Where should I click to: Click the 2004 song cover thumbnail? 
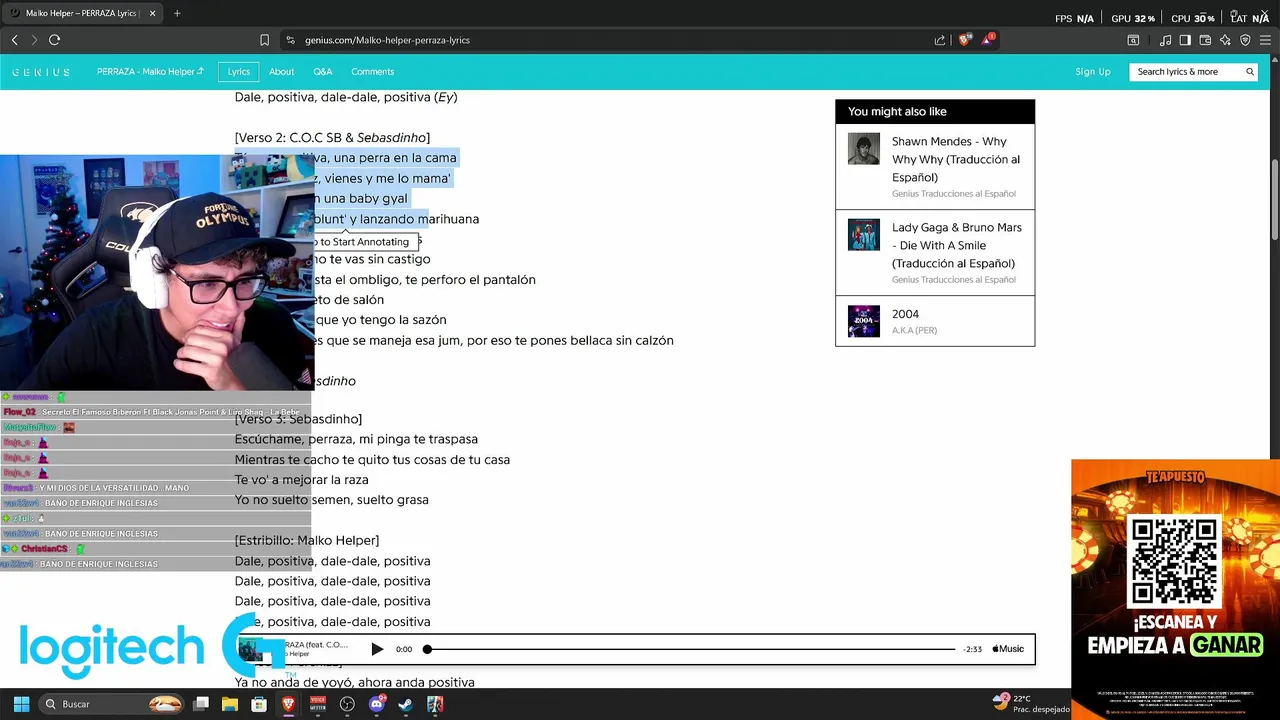tap(864, 322)
